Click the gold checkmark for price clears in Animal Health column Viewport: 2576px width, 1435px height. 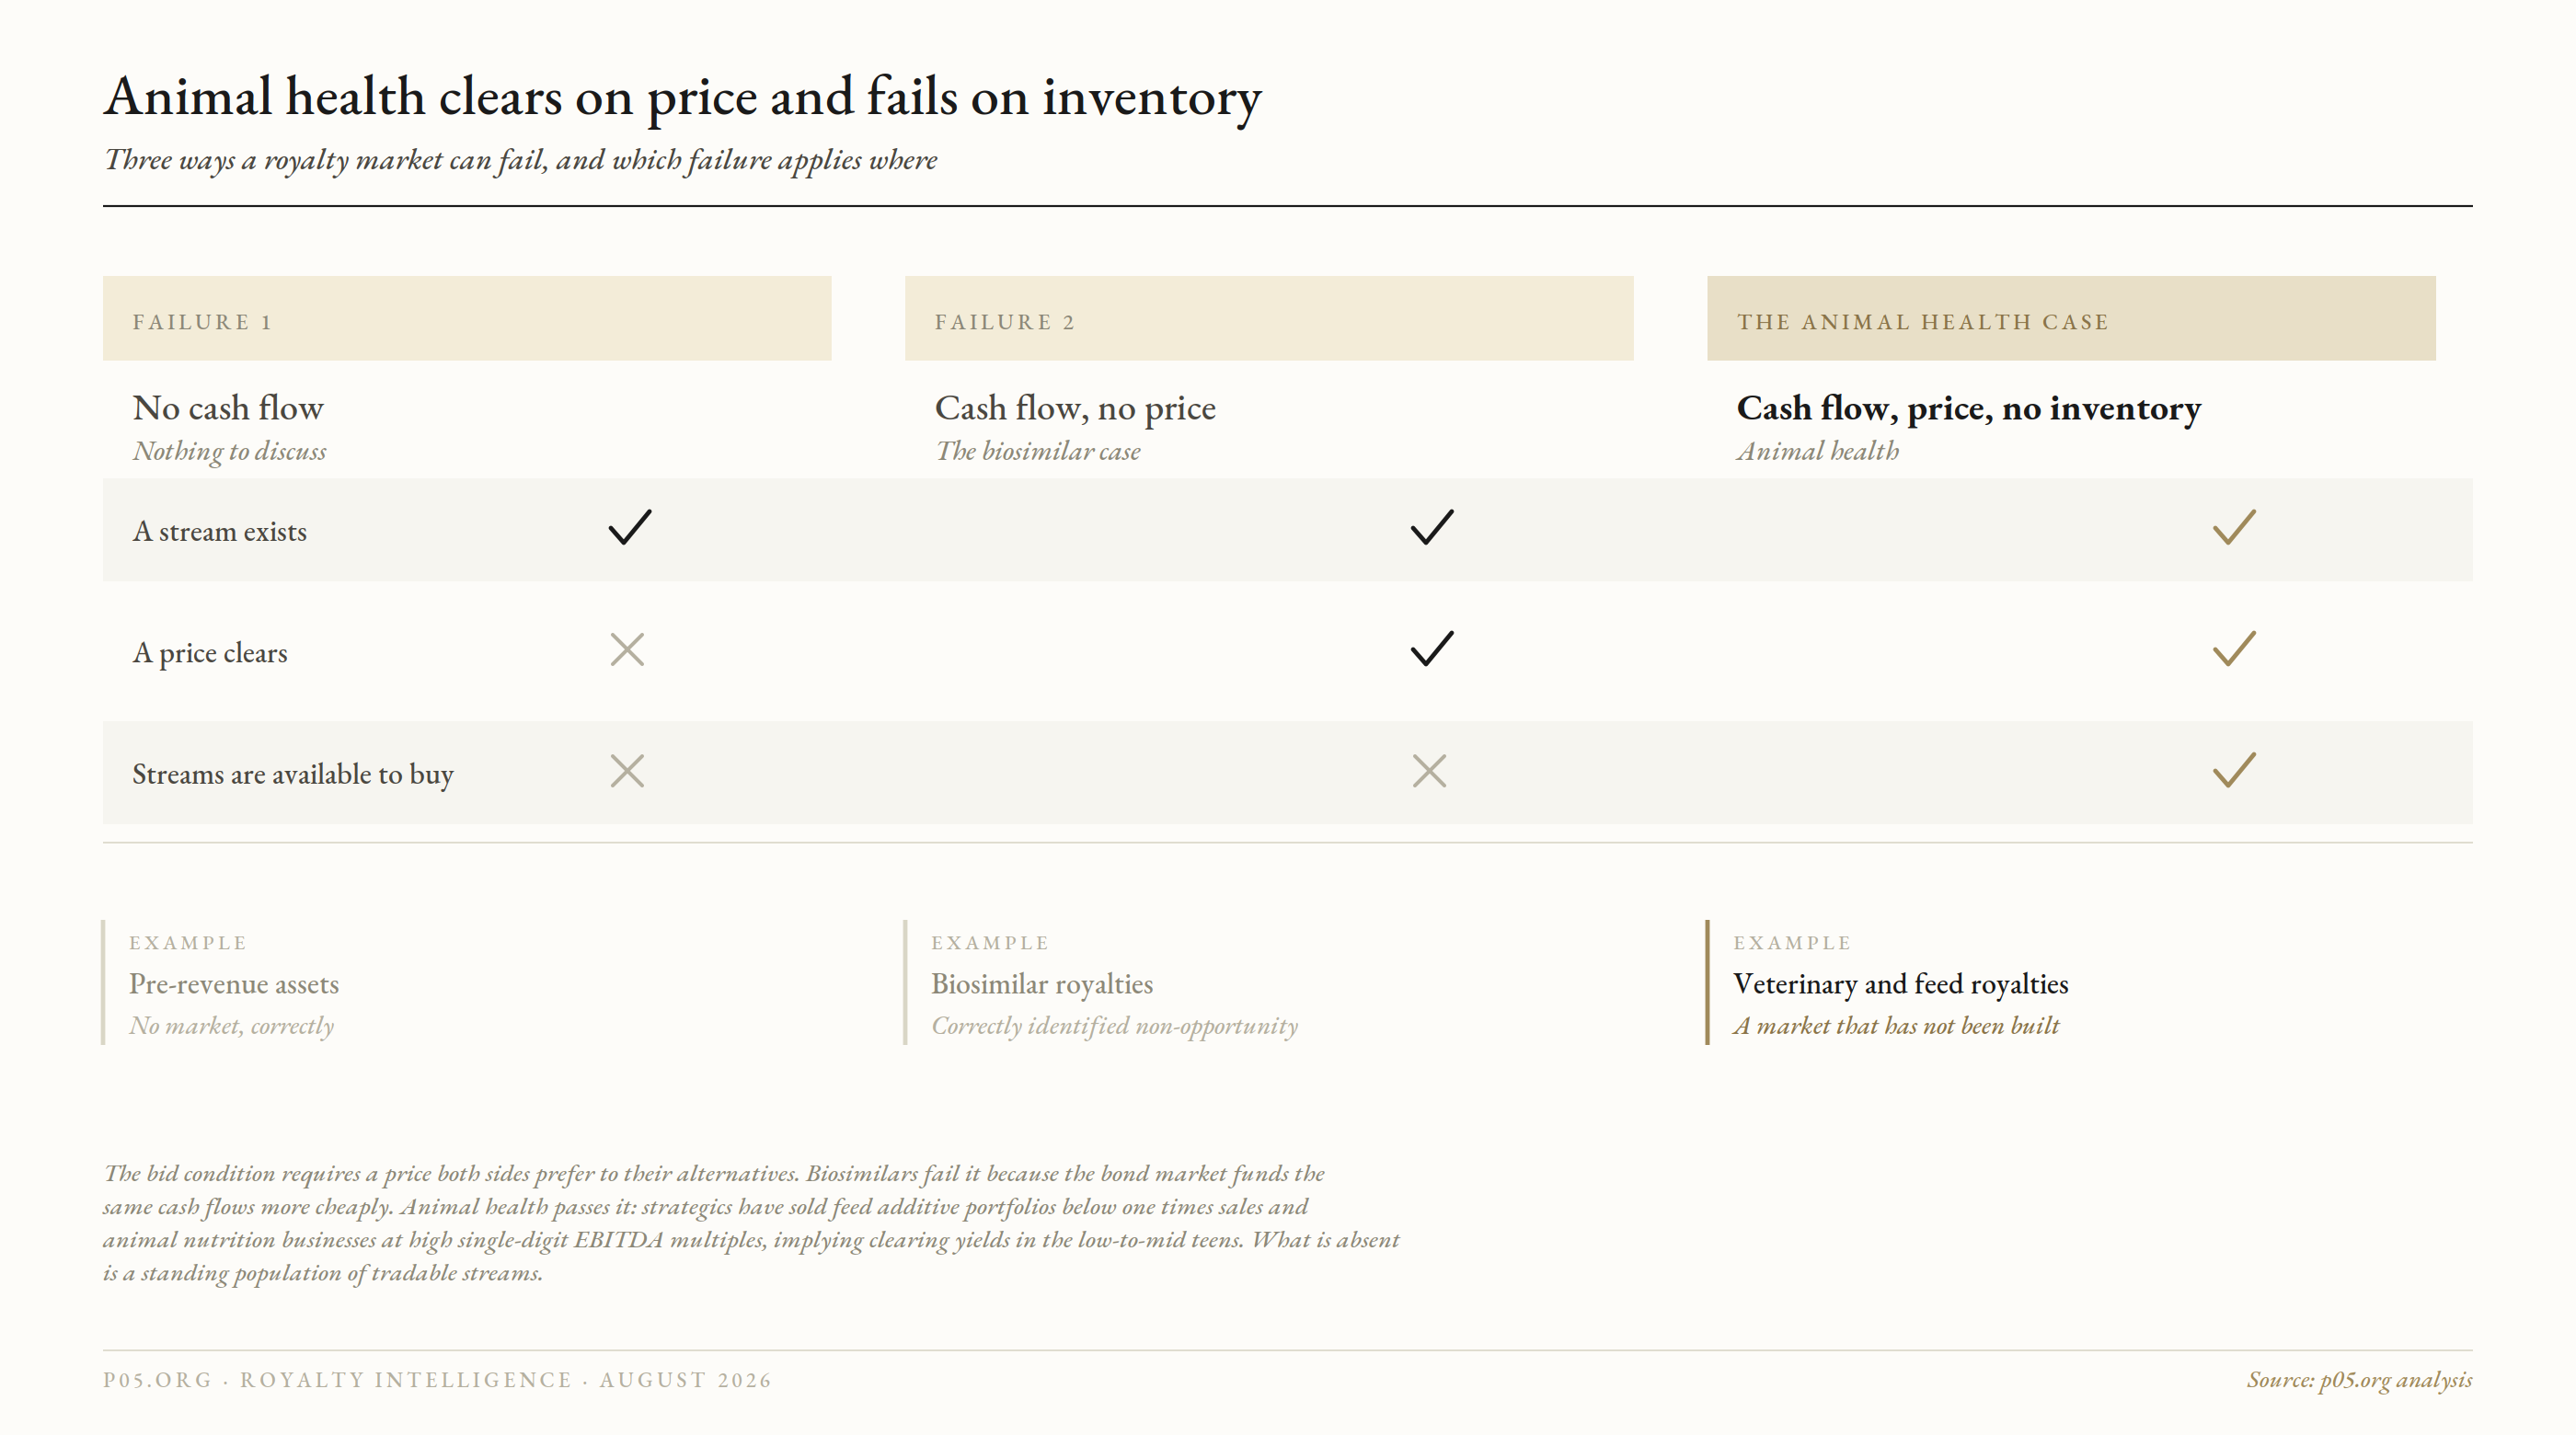pos(2234,649)
